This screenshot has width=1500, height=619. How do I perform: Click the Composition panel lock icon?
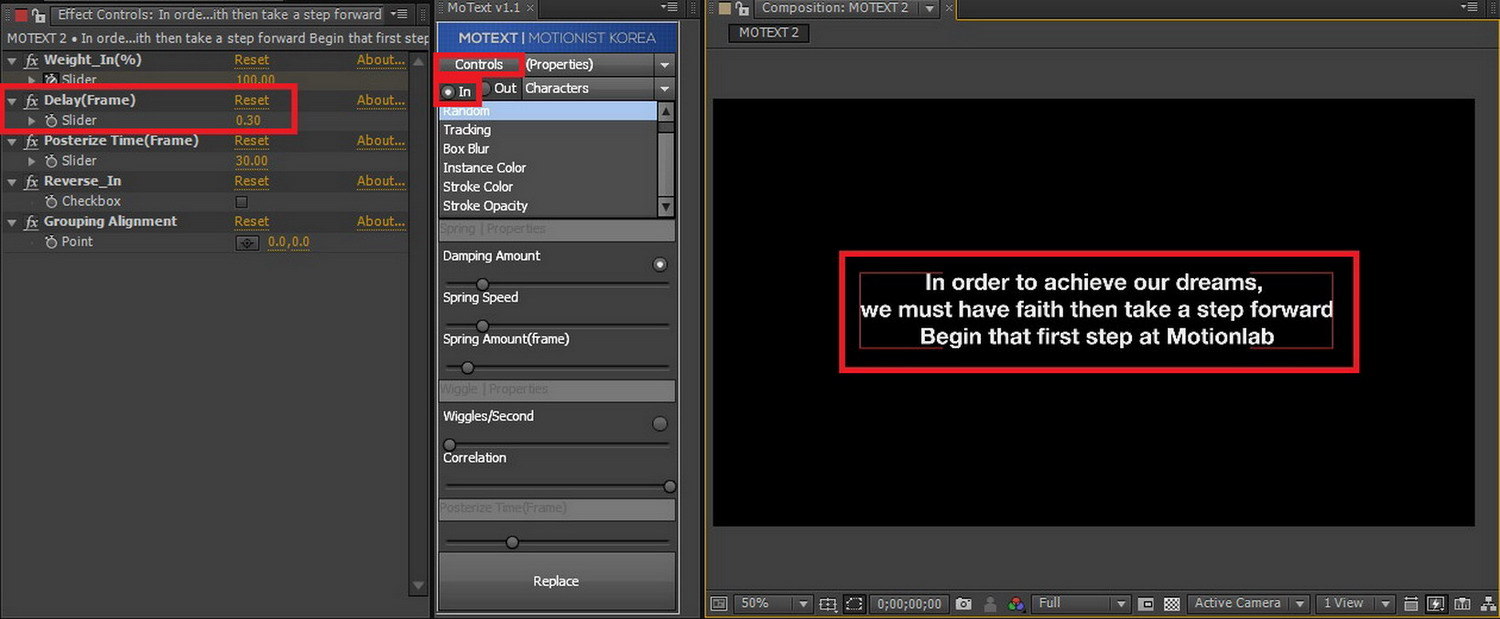(740, 9)
